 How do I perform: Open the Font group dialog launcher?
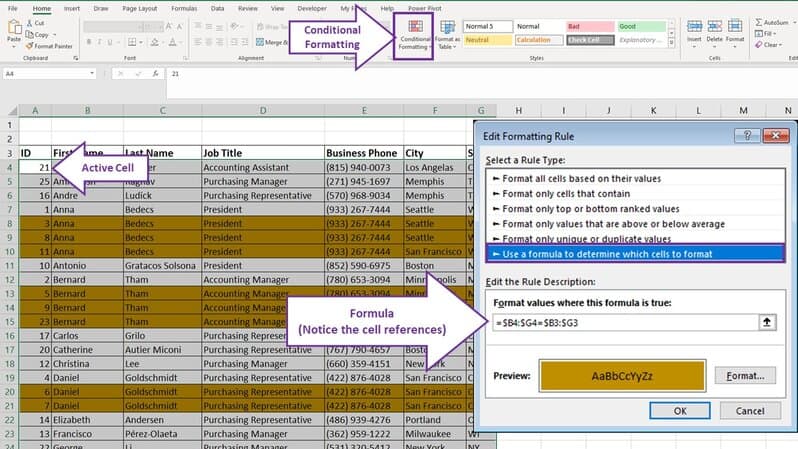[185, 59]
